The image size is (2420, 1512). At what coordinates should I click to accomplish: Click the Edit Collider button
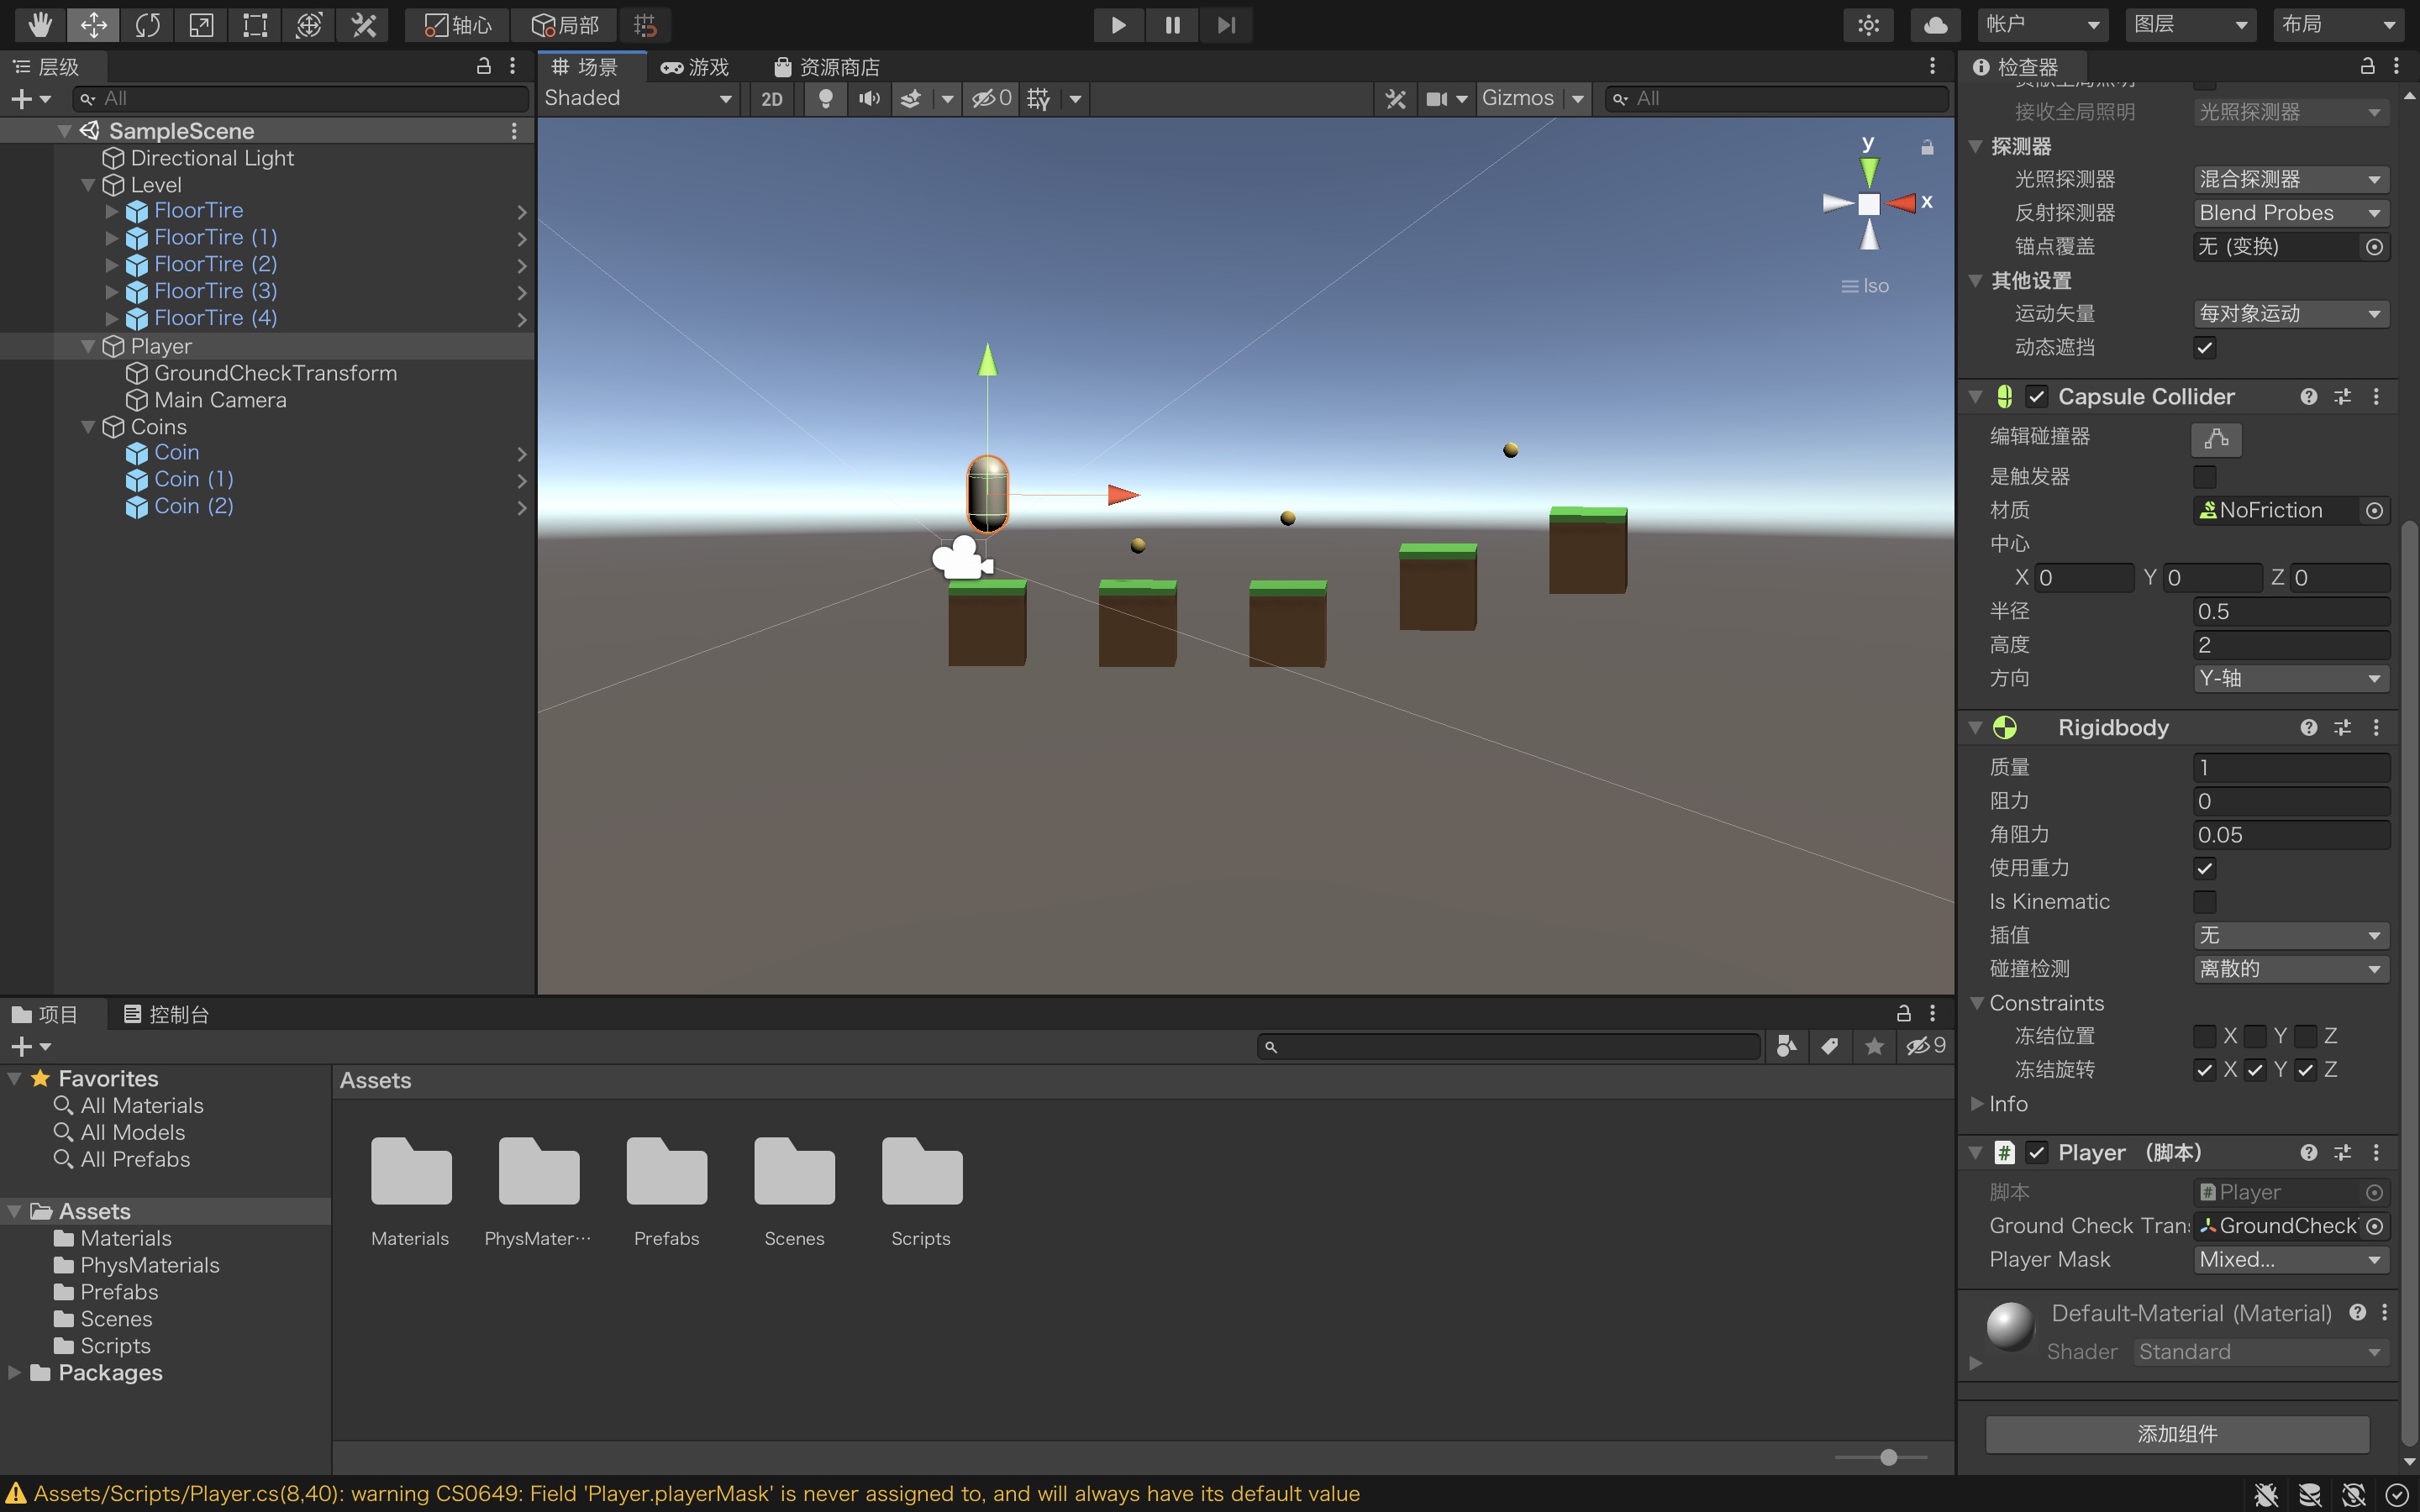[2215, 438]
